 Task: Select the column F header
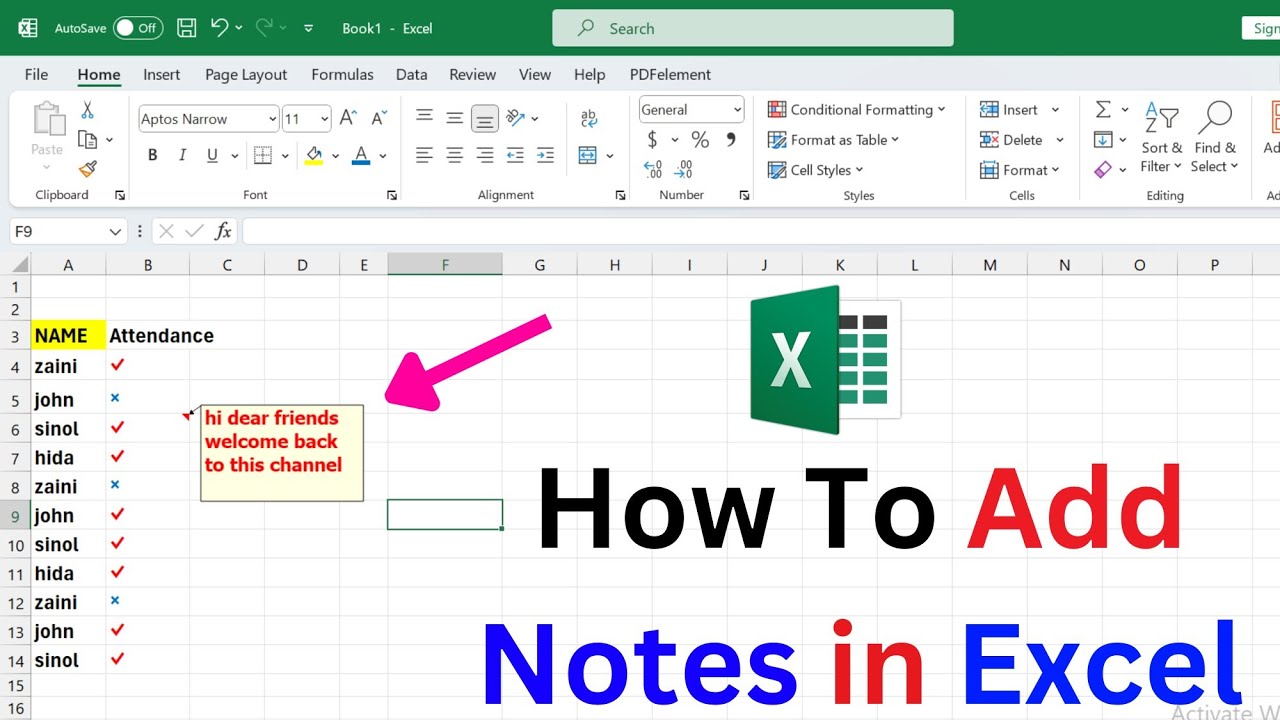click(x=445, y=265)
